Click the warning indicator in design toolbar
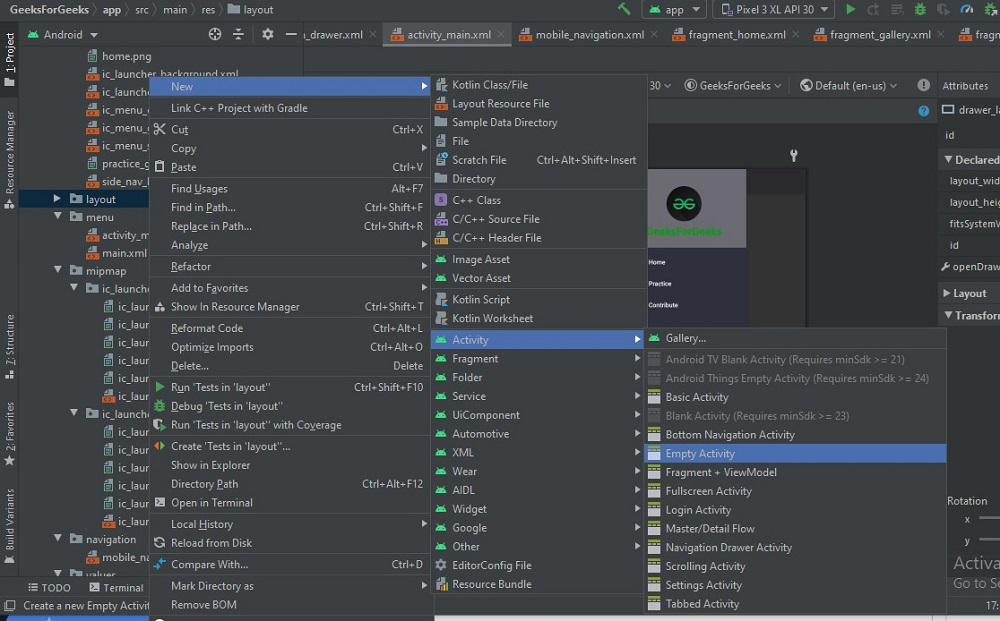Image resolution: width=1000 pixels, height=621 pixels. click(923, 85)
